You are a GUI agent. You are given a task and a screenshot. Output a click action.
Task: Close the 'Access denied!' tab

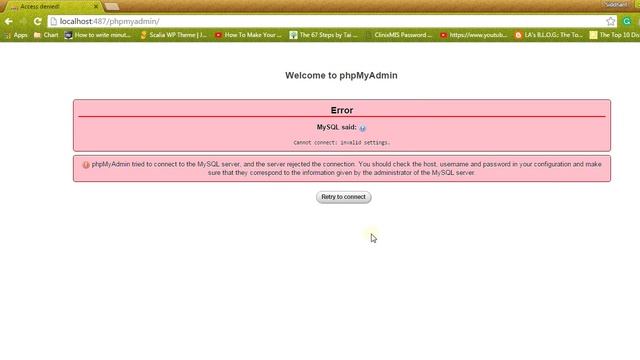click(96, 7)
